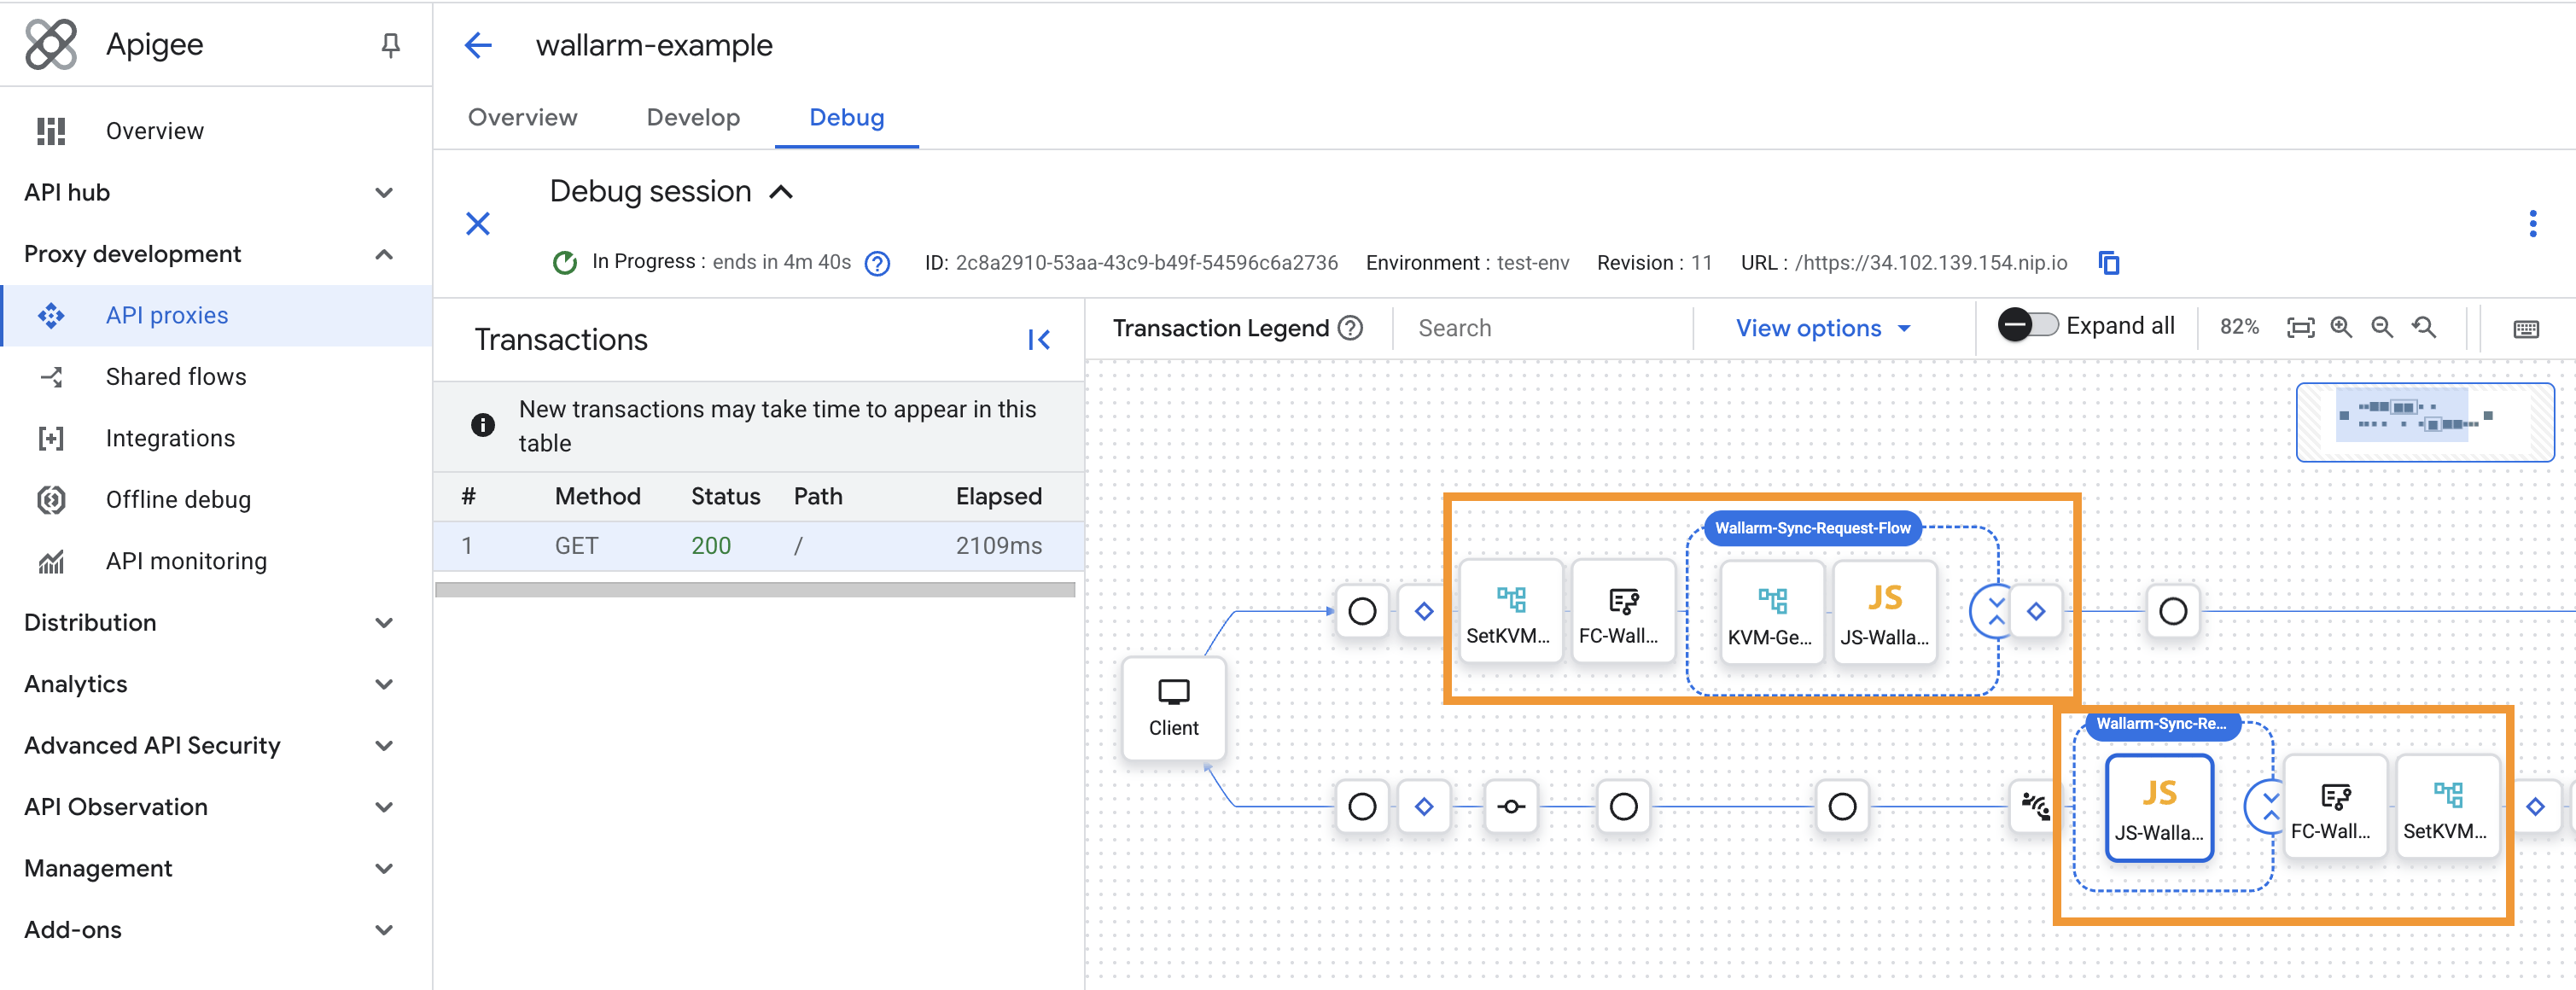Viewport: 2576px width, 990px height.
Task: Click the Offline debug icon
Action: [51, 499]
